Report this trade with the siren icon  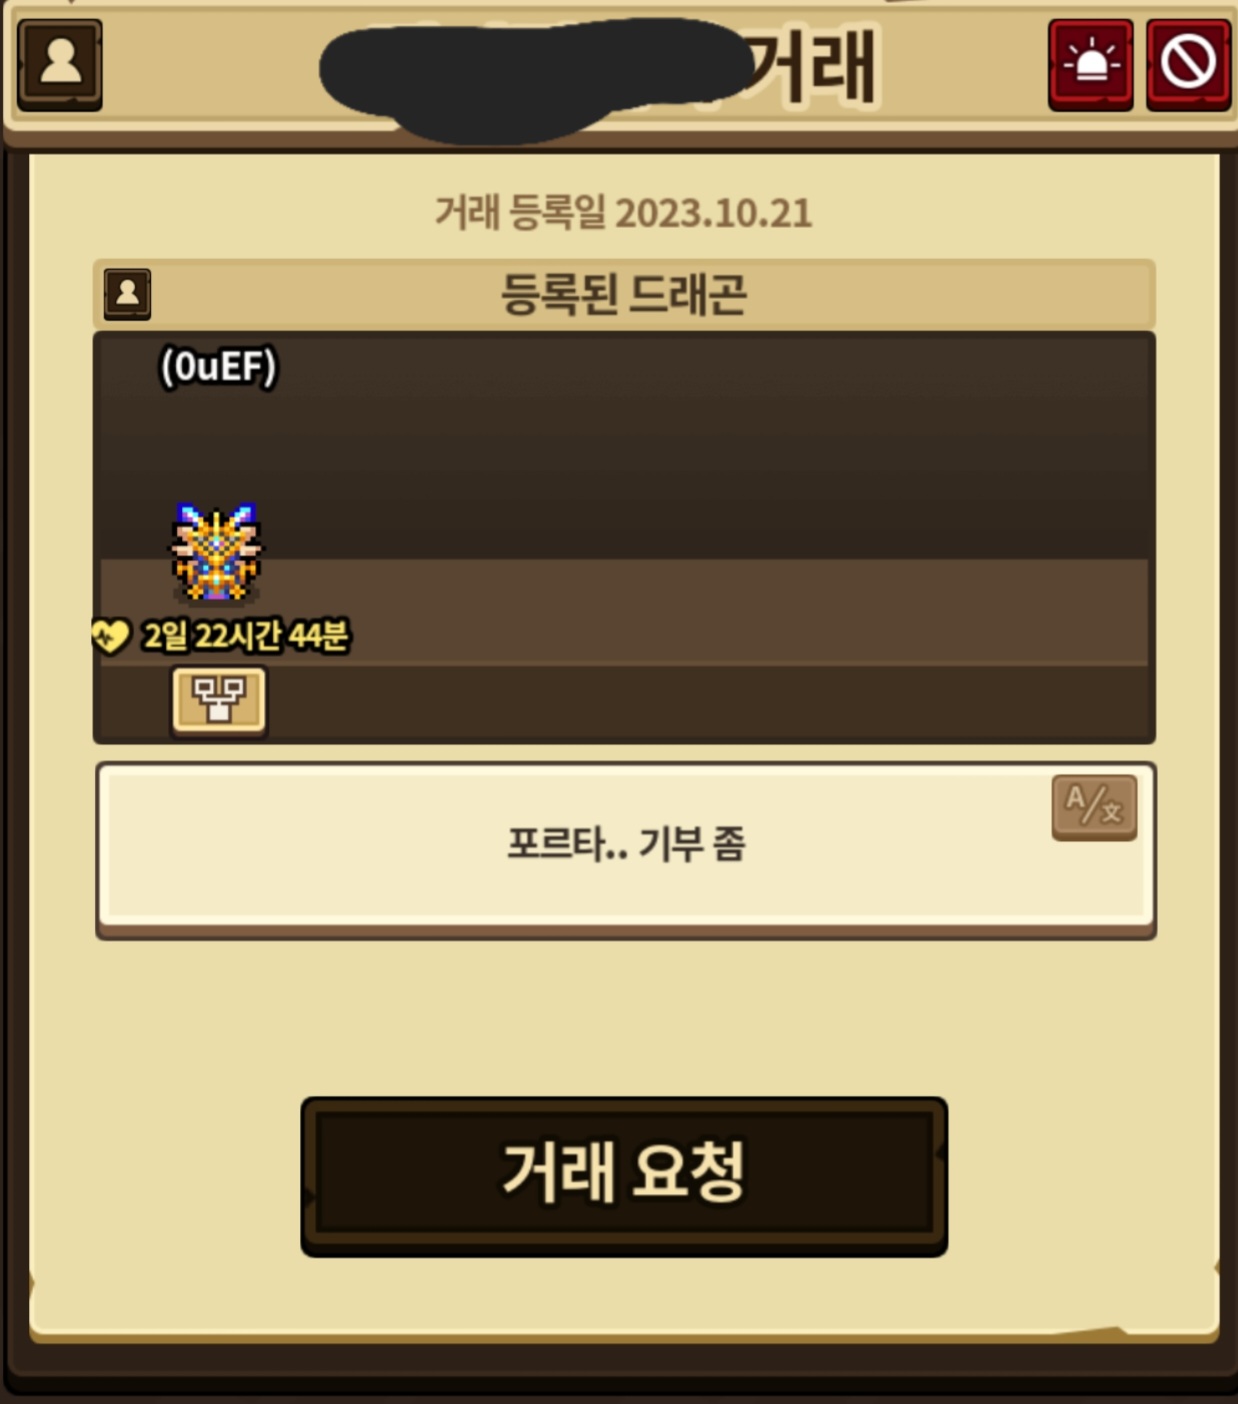1090,64
